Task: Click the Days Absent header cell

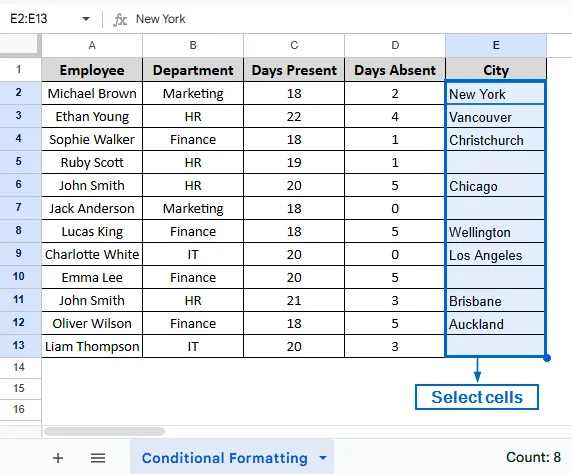Action: 395,70
